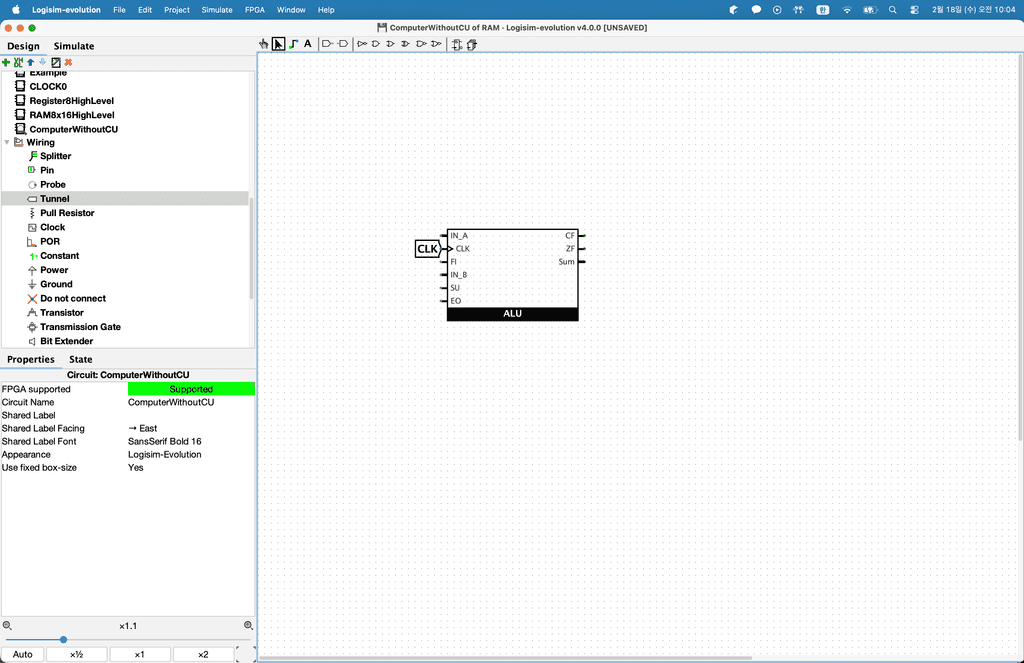Click the zoom slider handle
Screen dimensions: 1024x663
click(63, 640)
